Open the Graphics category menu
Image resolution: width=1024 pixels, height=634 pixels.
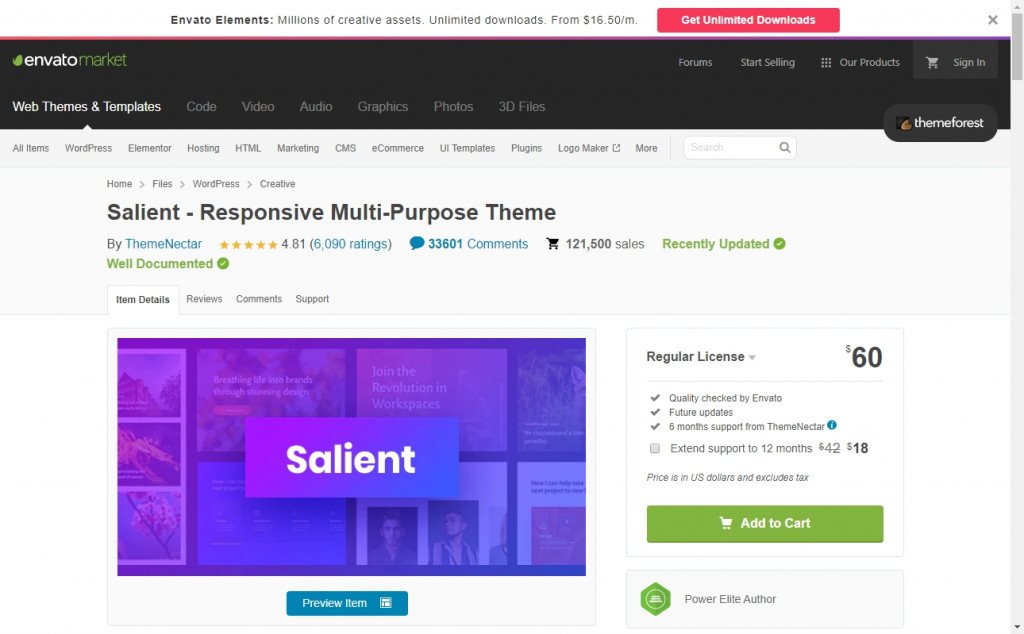pyautogui.click(x=383, y=106)
